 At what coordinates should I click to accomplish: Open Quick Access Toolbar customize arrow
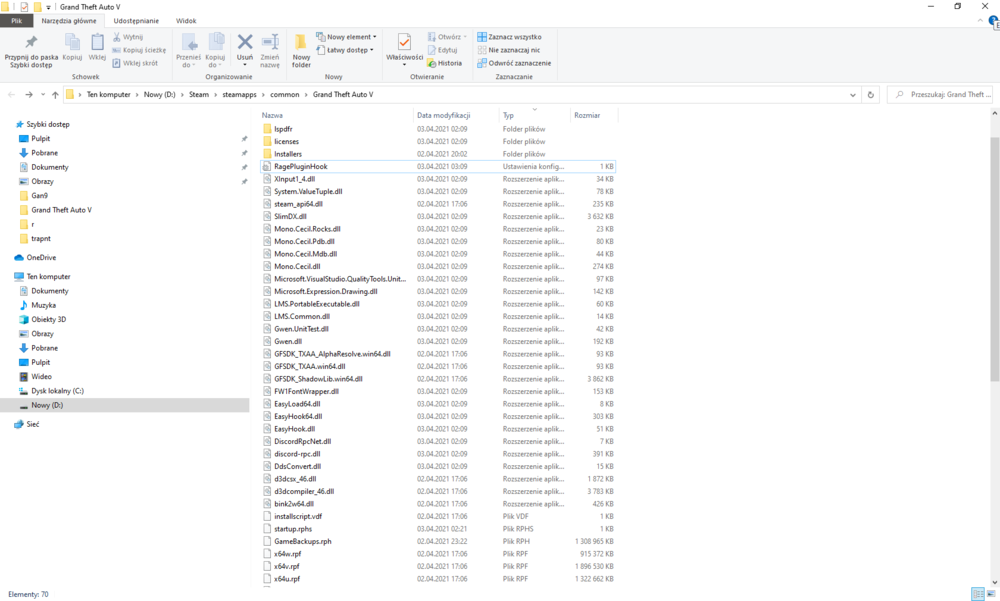click(48, 7)
